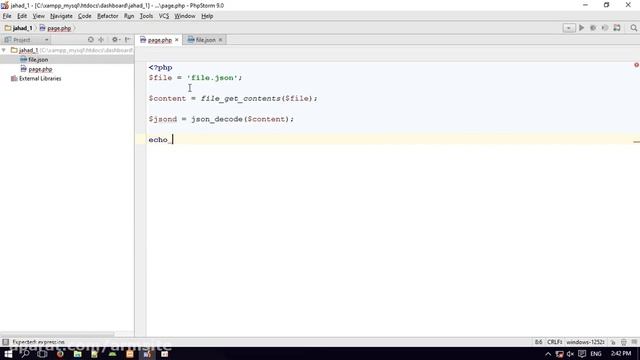Click the page.php breadcrumb in navigation bar
Screen dimensions: 640x360
(55, 28)
